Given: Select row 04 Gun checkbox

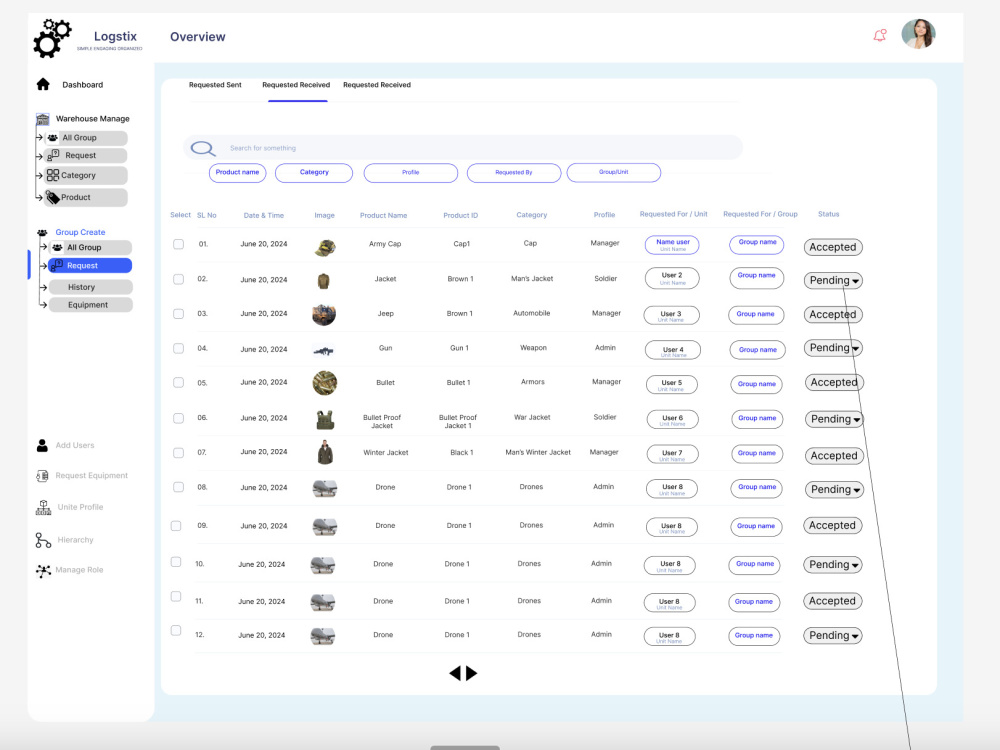Looking at the screenshot, I should pos(179,349).
